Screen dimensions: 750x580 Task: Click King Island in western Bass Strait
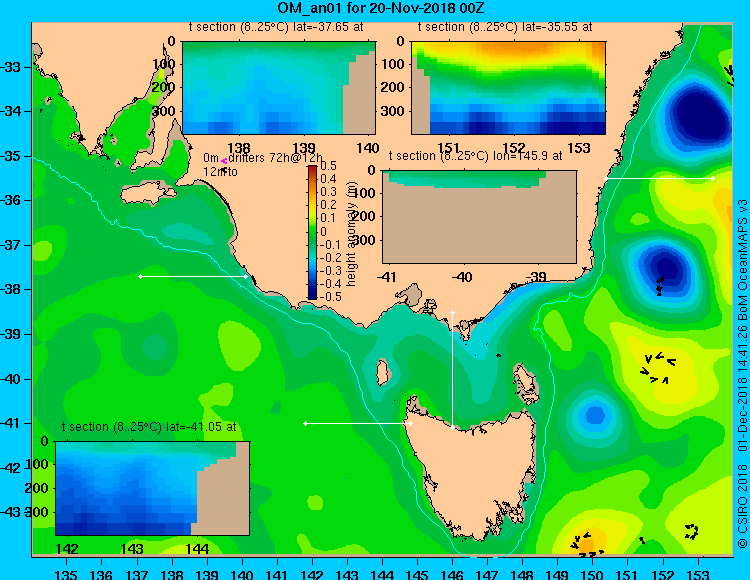coord(382,373)
